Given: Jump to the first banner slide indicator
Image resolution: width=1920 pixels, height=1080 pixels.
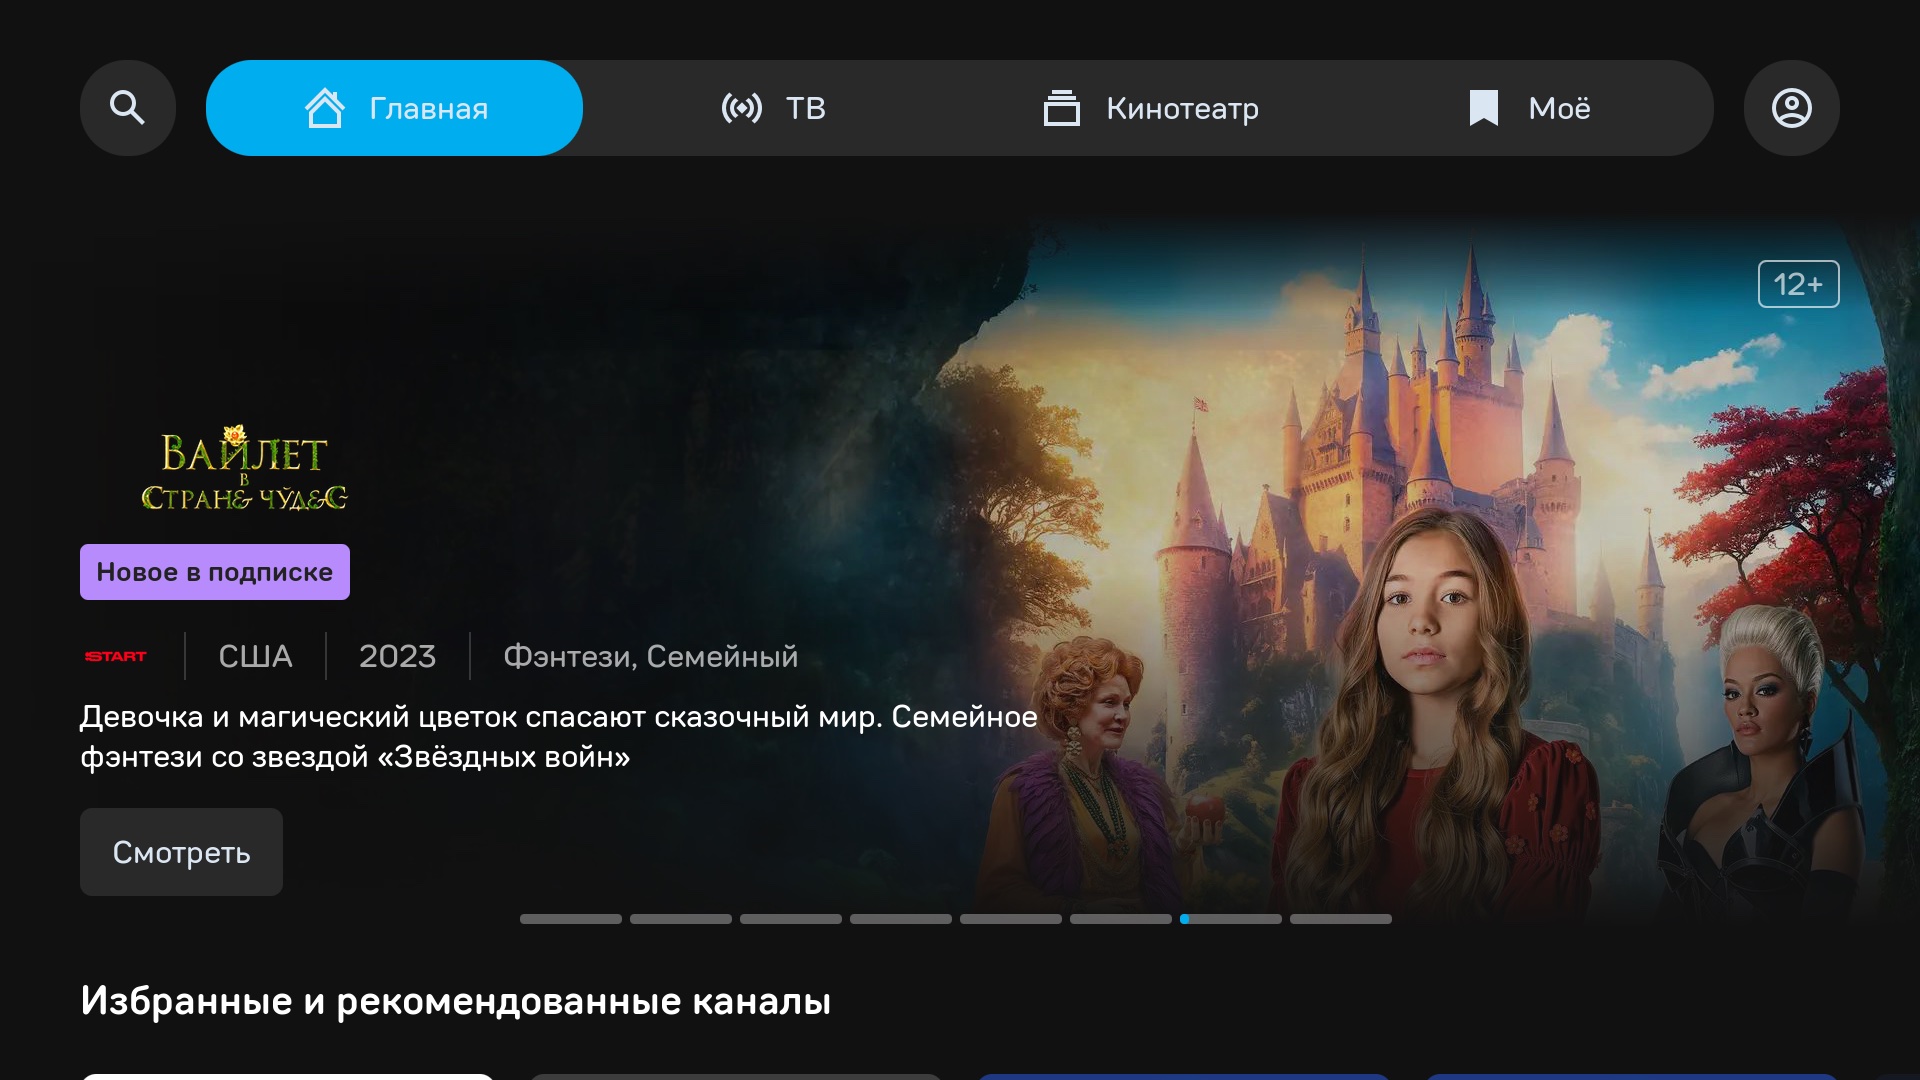Looking at the screenshot, I should [x=570, y=919].
